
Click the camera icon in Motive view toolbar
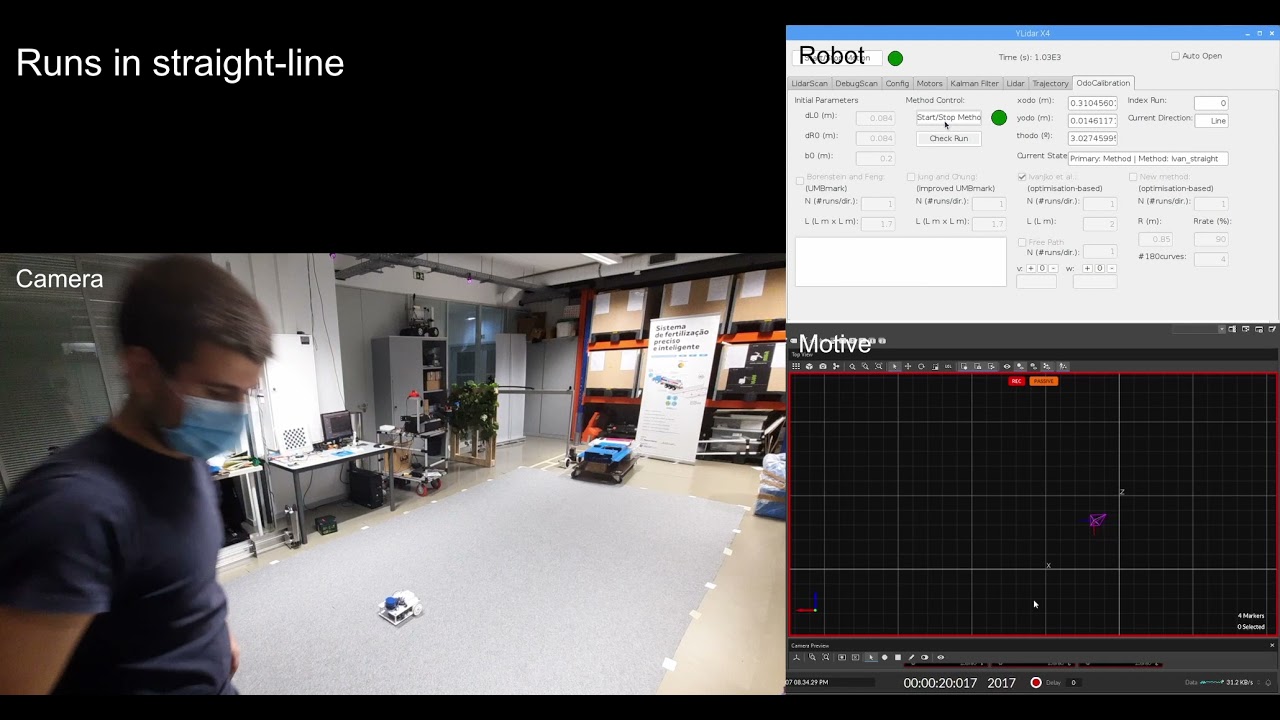pos(823,366)
